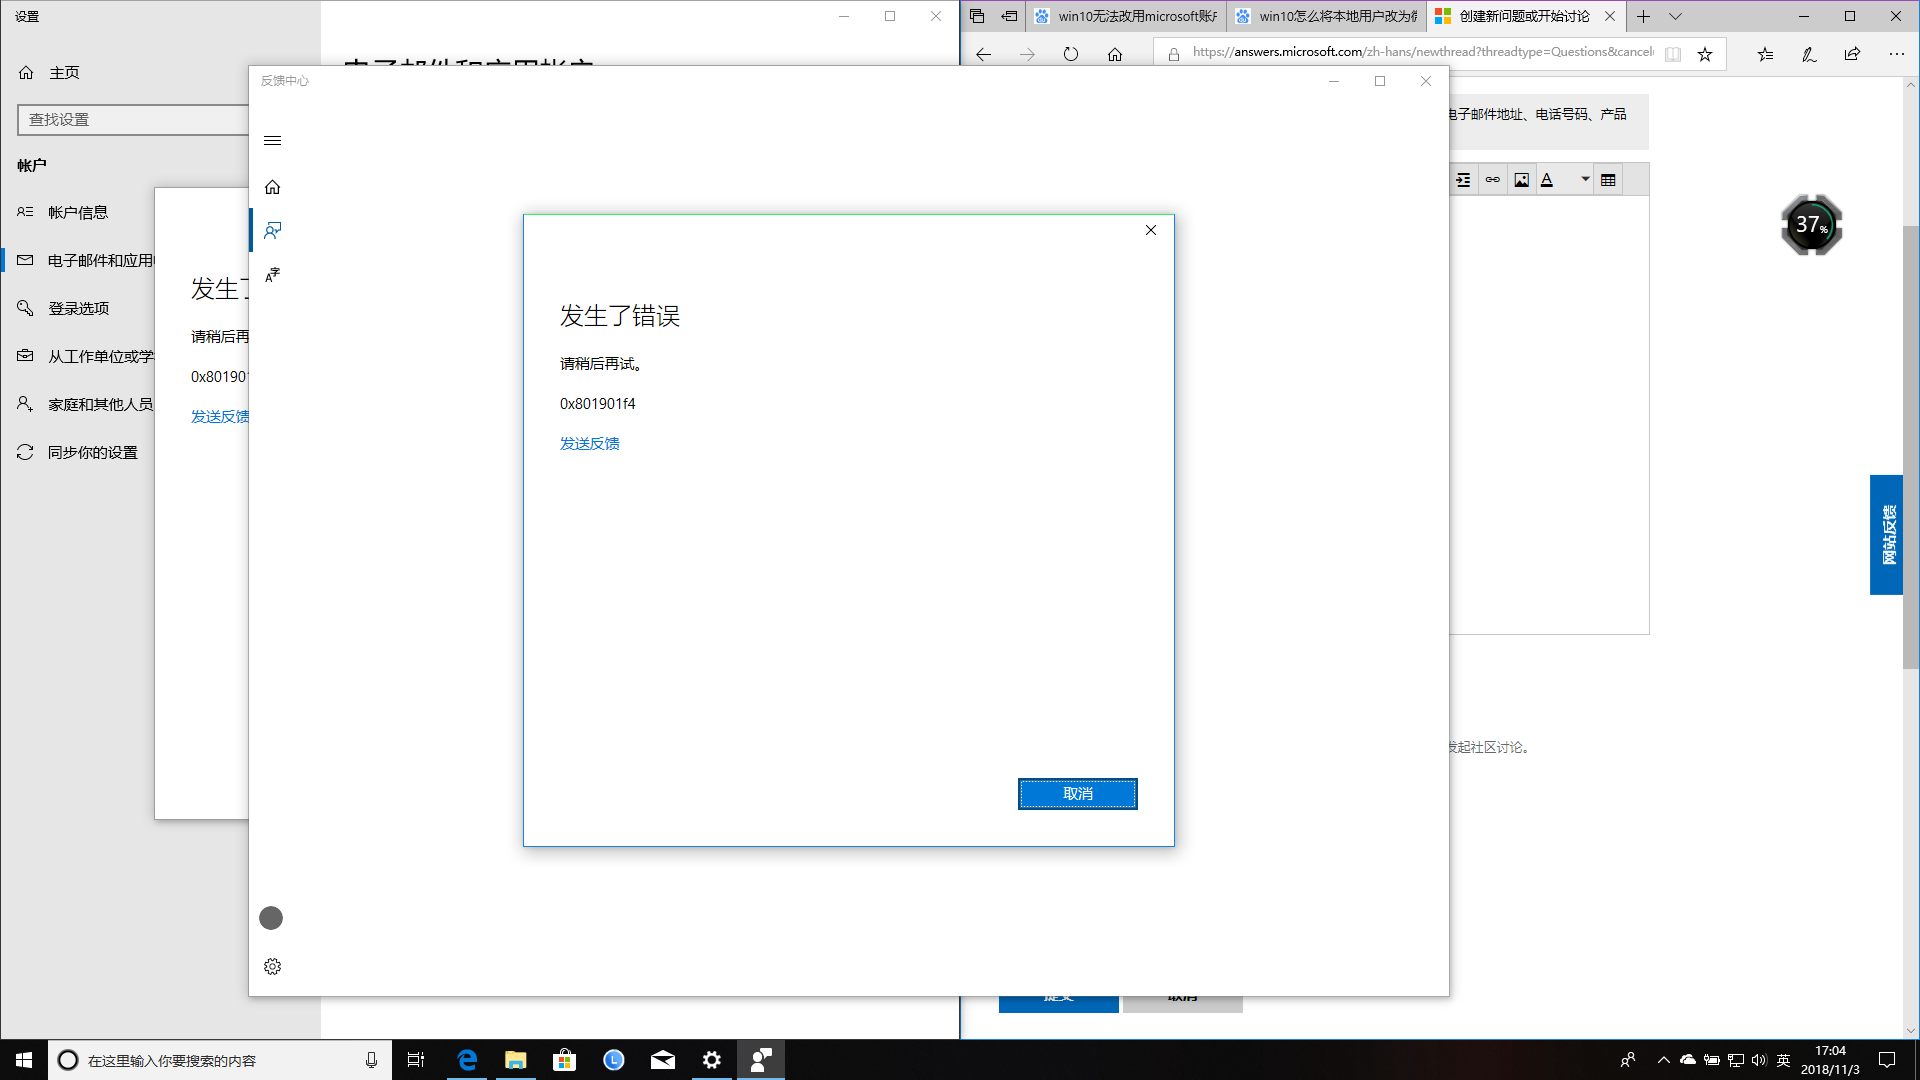Expand font color dropdown arrow
1920x1080 pixels.
(1585, 180)
